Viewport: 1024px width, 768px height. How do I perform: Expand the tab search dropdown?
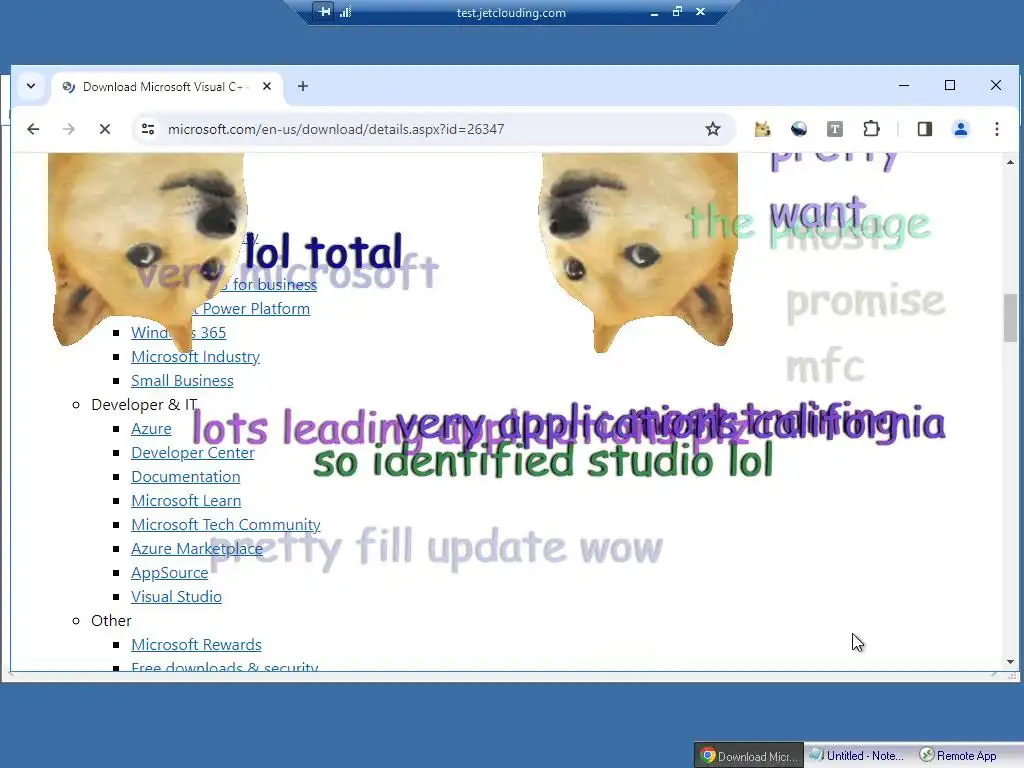coord(31,86)
